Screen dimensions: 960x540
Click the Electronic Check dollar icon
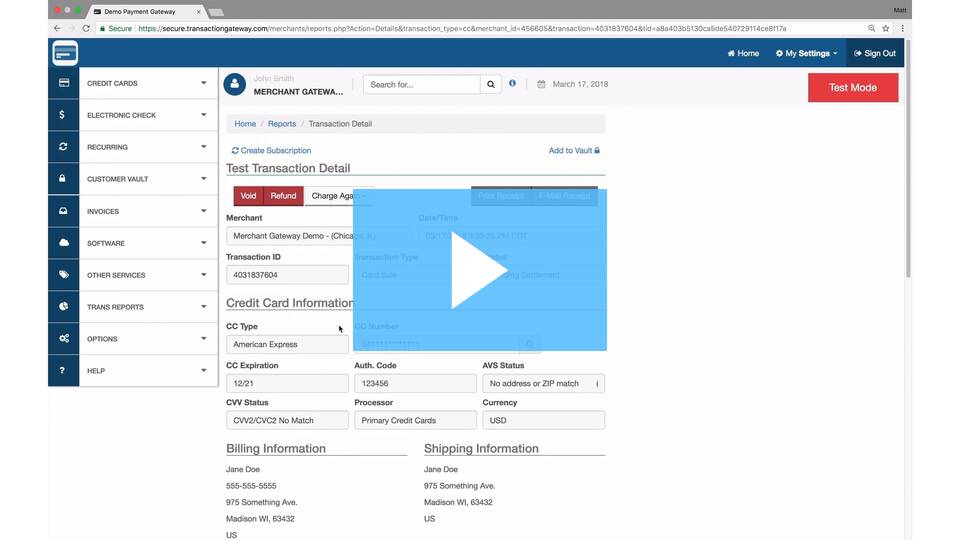tap(62, 114)
